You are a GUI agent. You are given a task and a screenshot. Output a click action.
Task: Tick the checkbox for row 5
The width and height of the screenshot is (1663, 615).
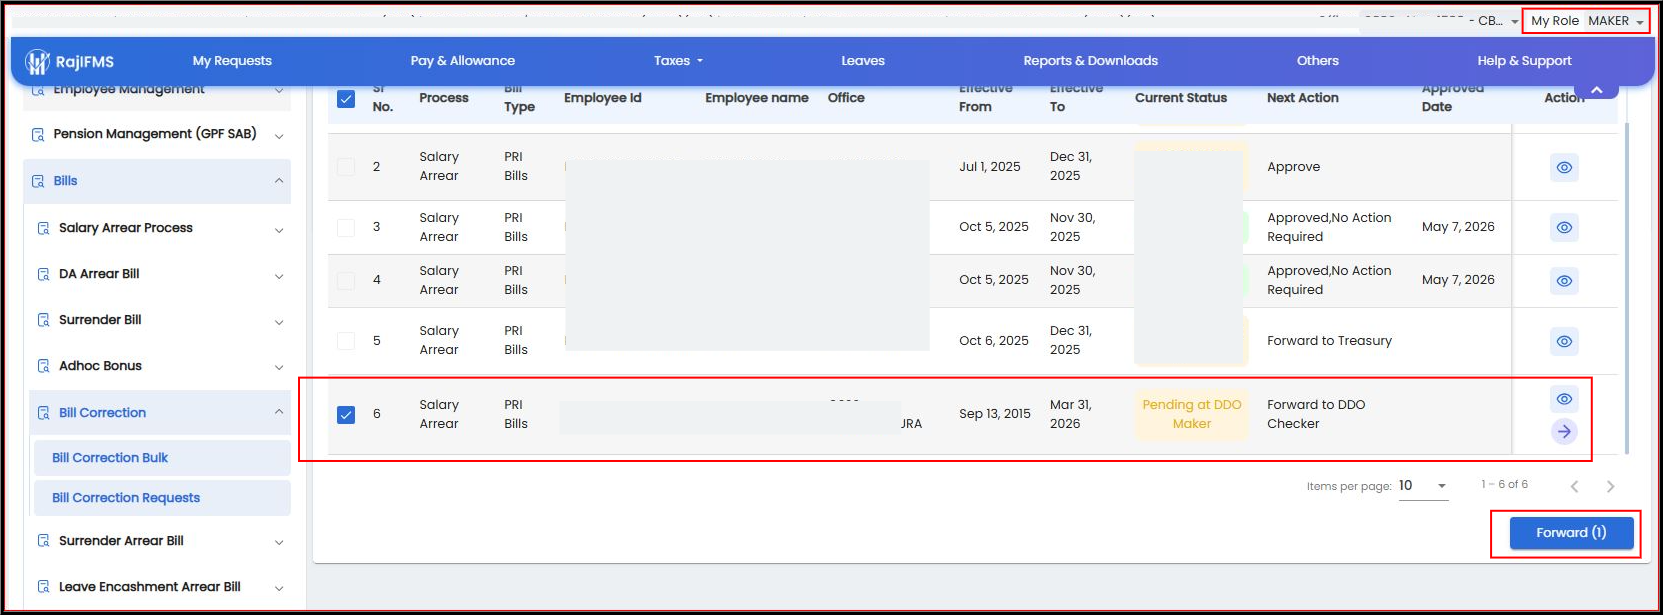tap(346, 341)
